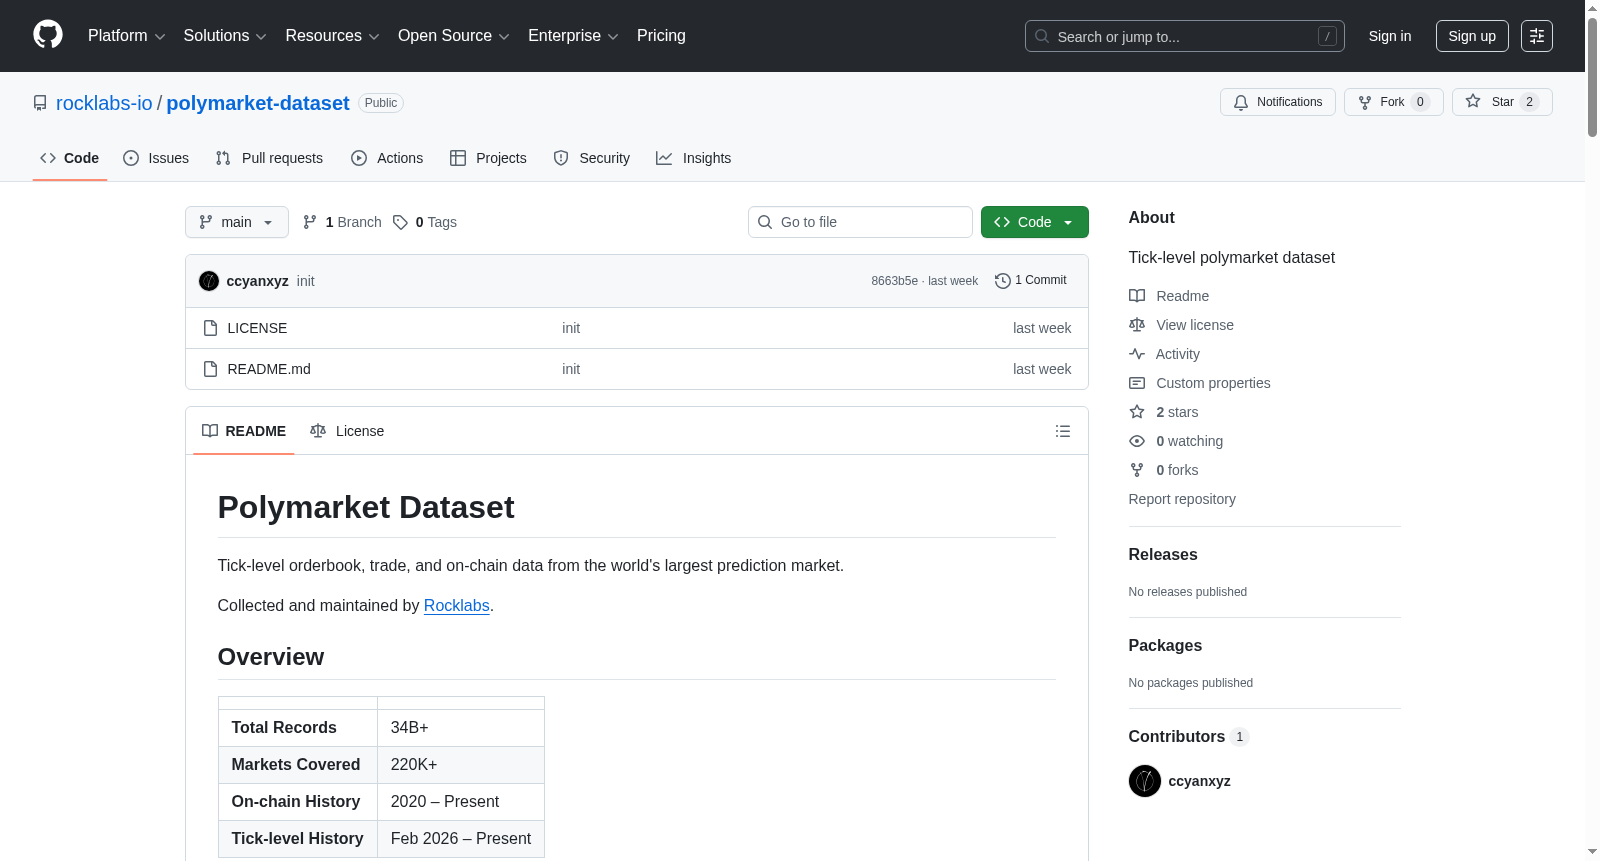This screenshot has height=861, width=1600.
Task: Click the eye icon beside watching
Action: (x=1137, y=441)
